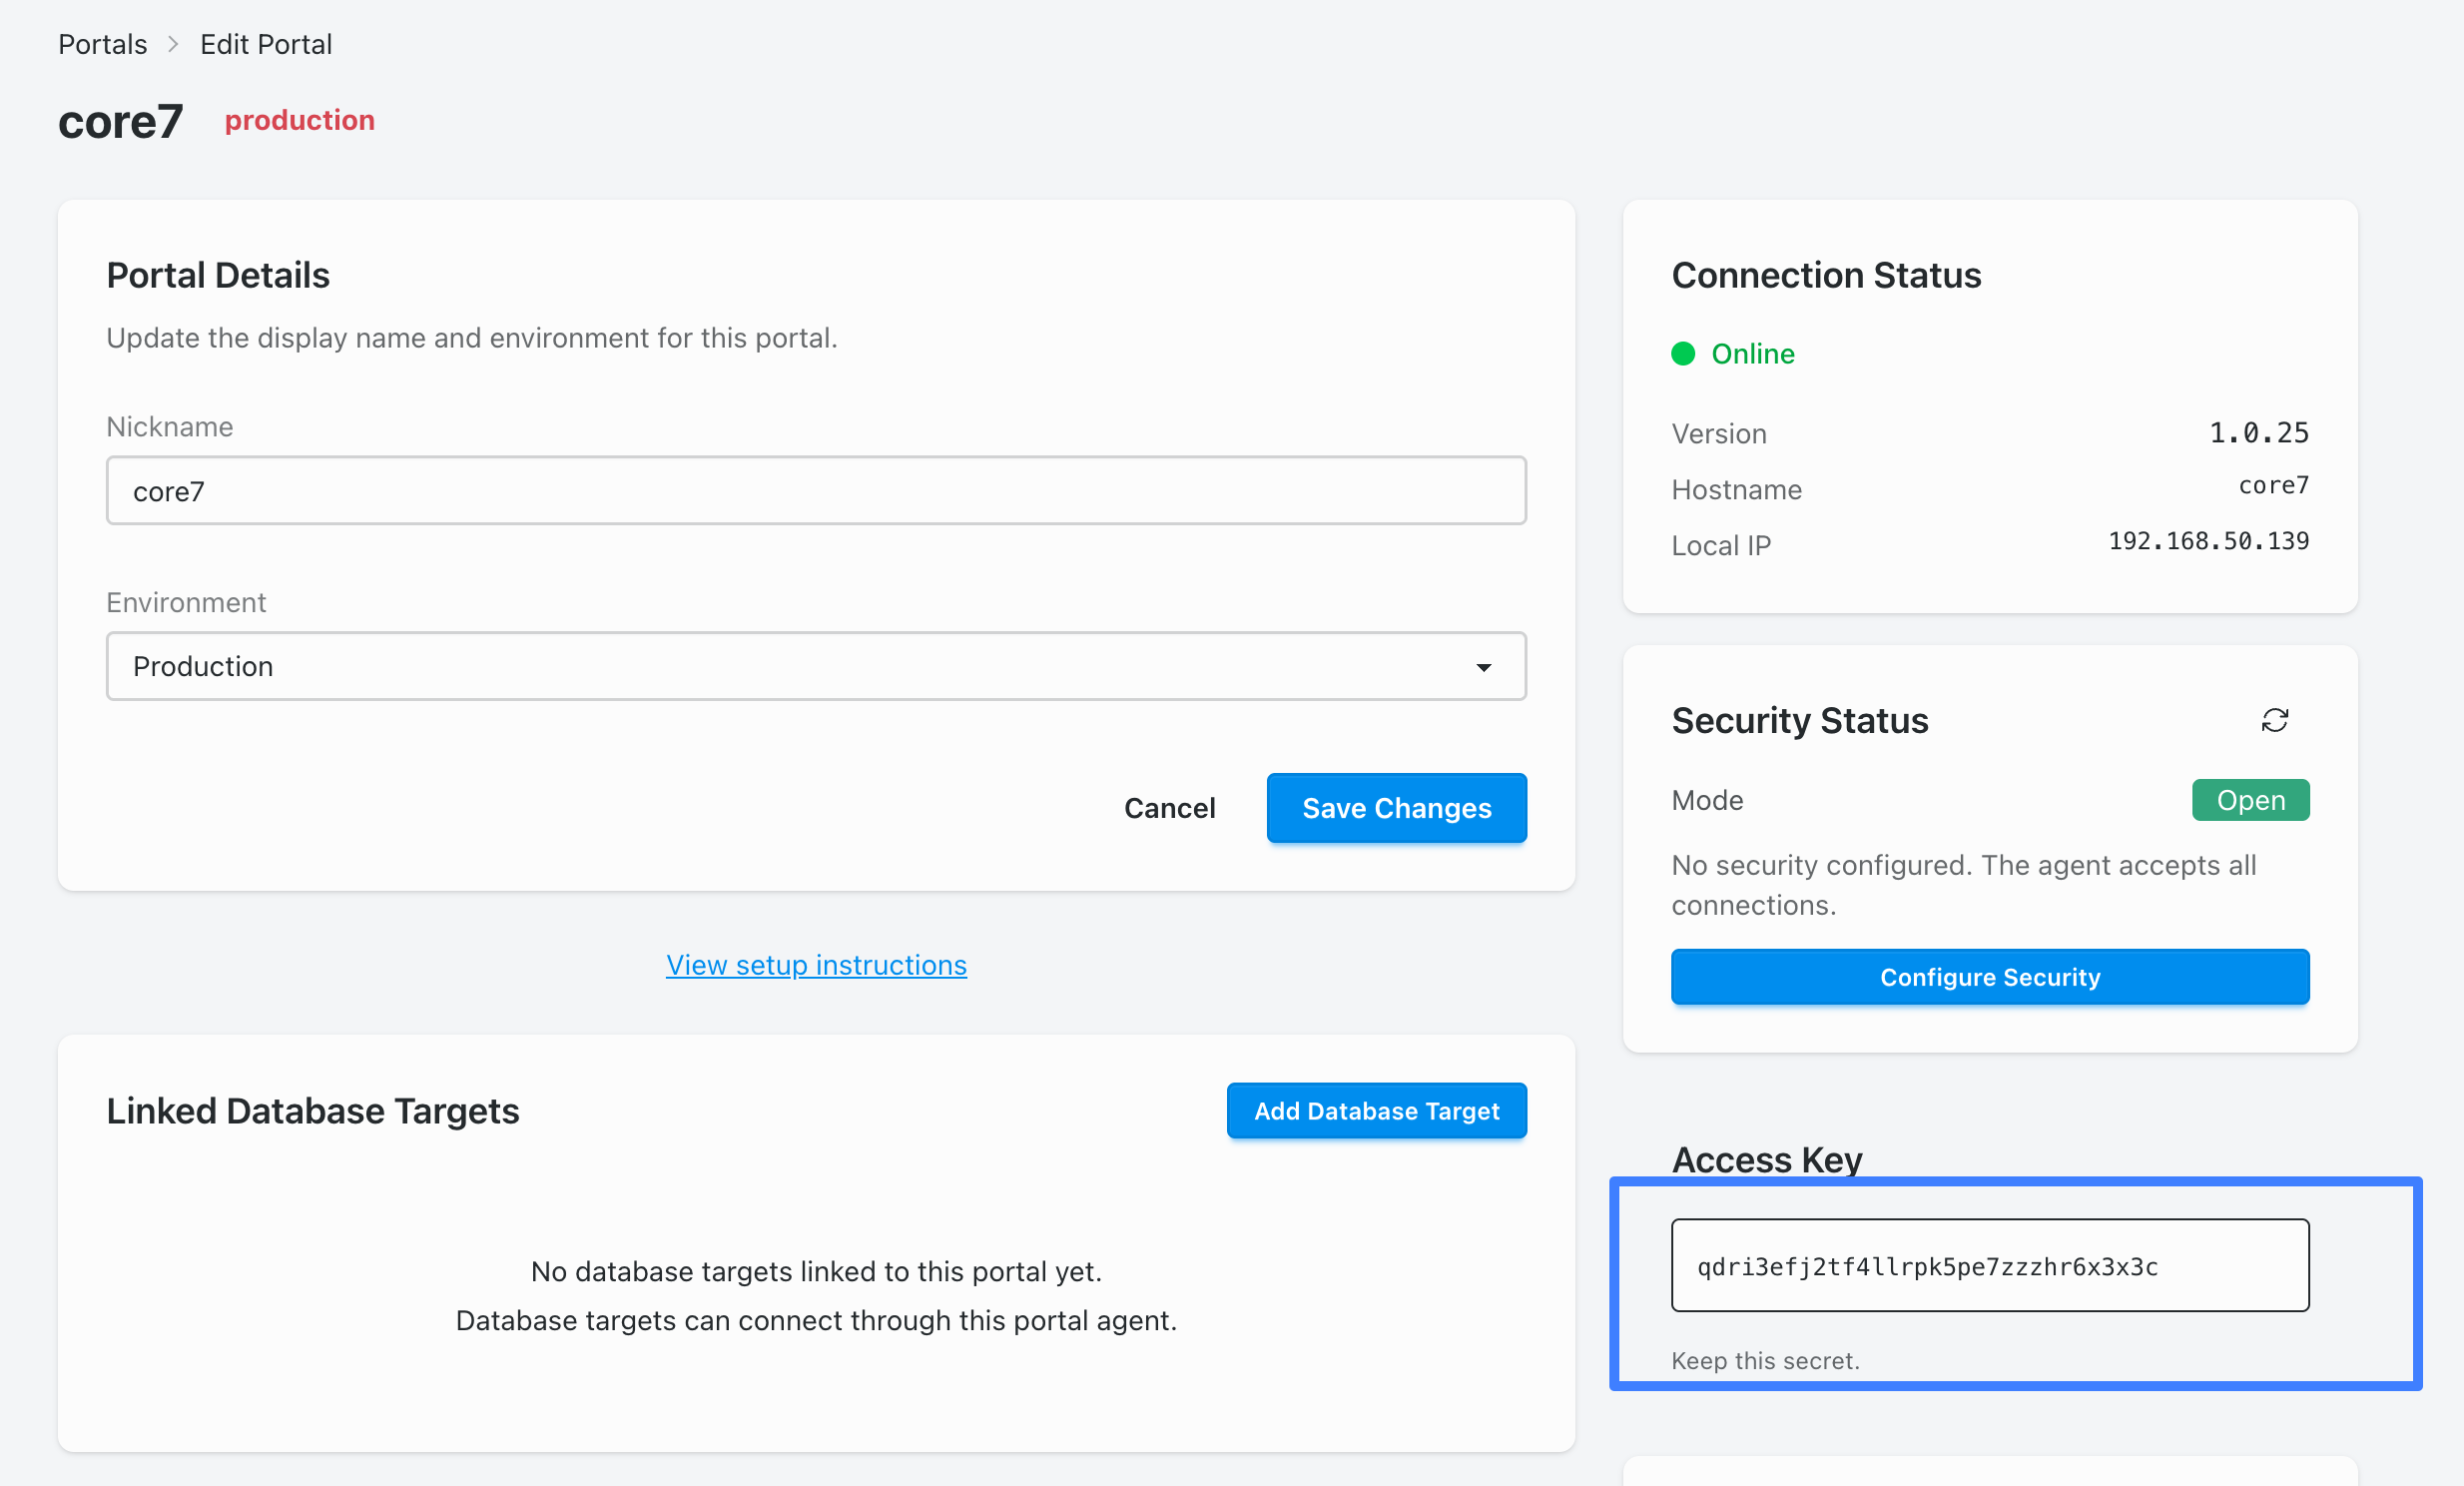This screenshot has height=1486, width=2464.
Task: Click the Security Status heading
Action: point(1798,720)
